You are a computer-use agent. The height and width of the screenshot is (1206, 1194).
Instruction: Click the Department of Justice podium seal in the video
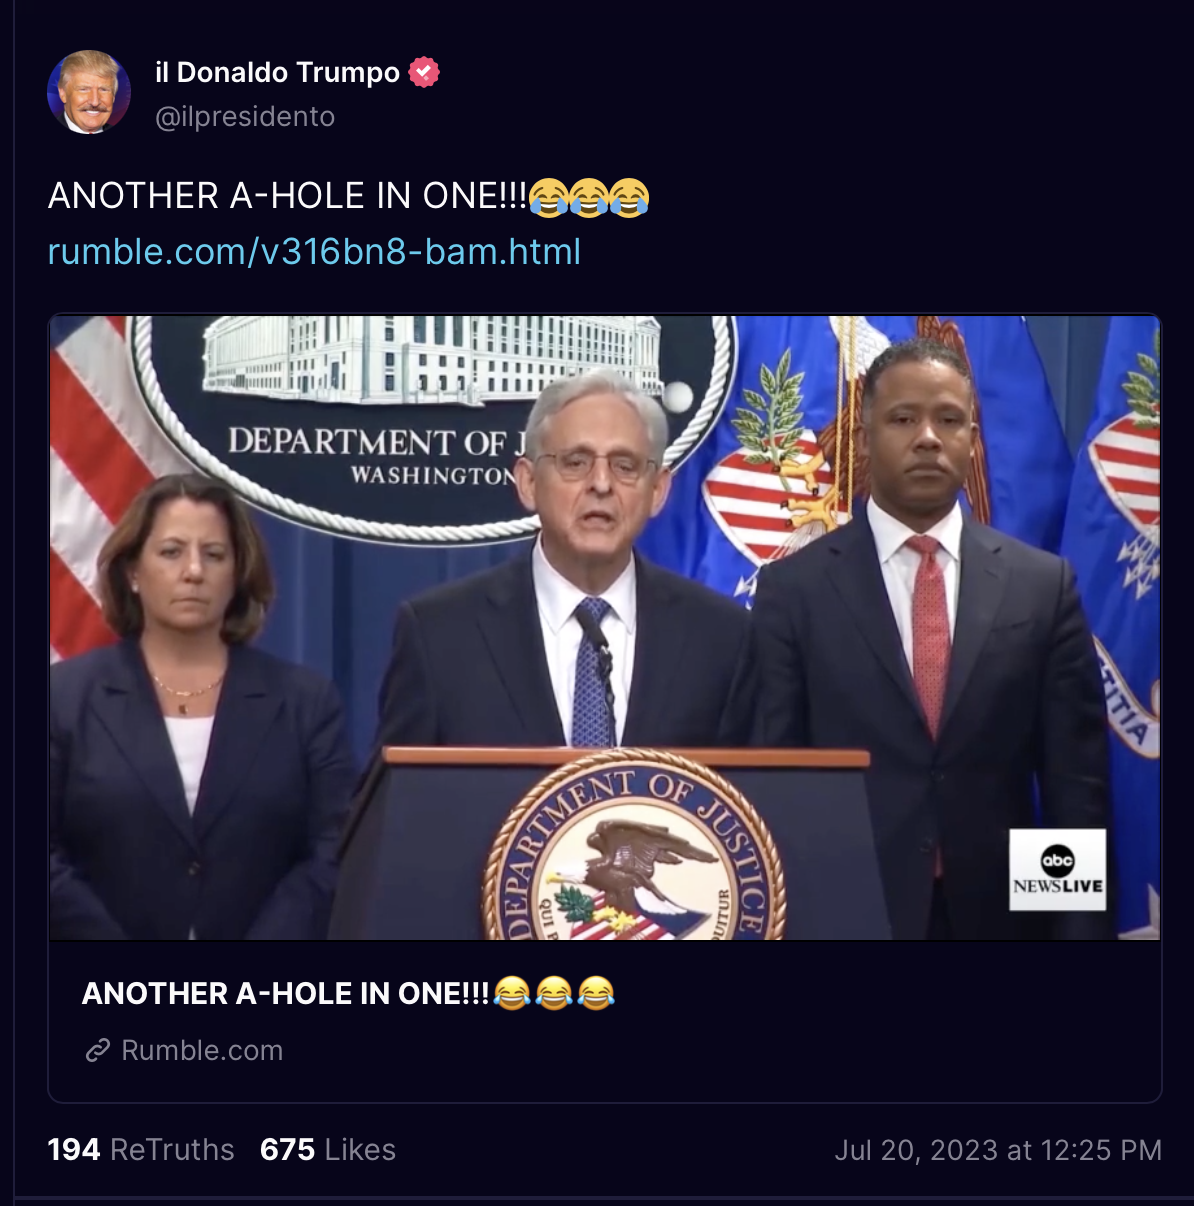click(634, 849)
